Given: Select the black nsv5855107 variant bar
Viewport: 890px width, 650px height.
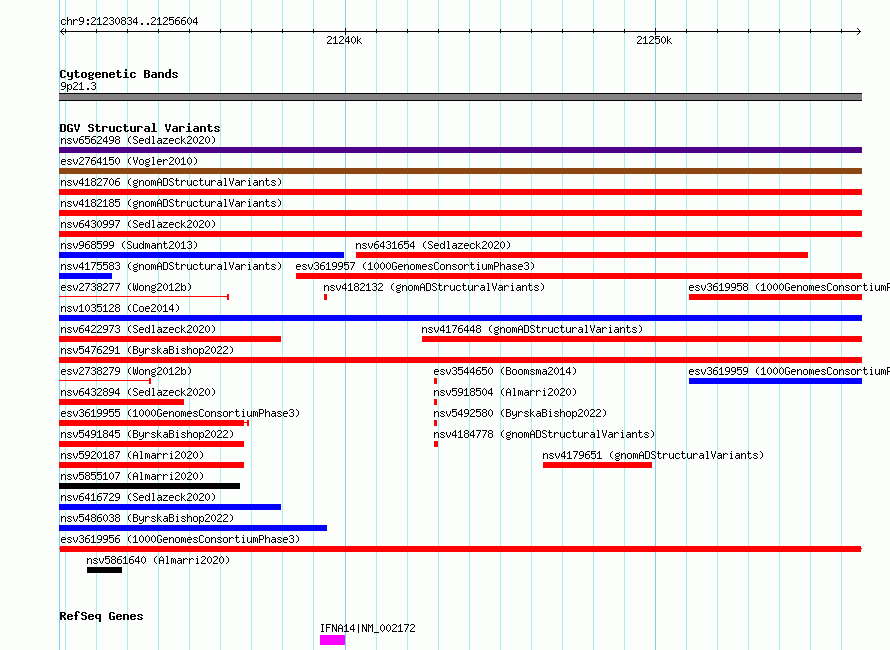Looking at the screenshot, I should (149, 486).
